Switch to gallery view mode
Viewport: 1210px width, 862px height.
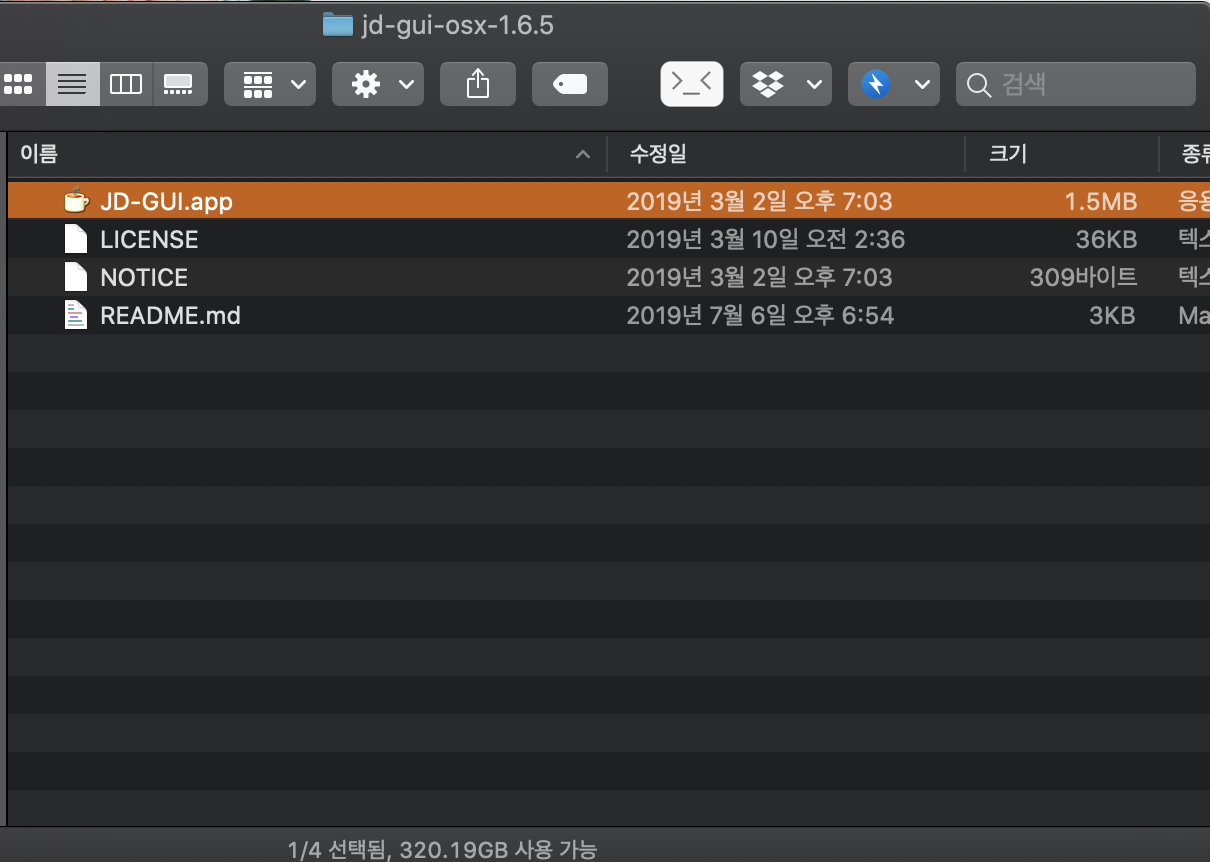click(179, 84)
